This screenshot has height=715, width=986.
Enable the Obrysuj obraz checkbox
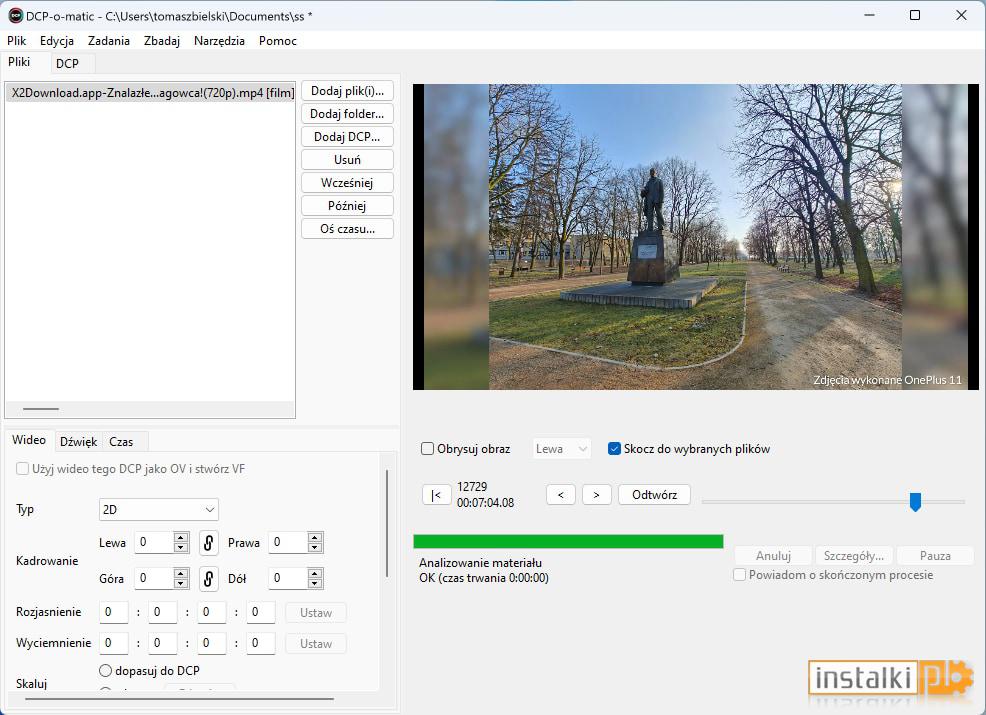[x=427, y=449]
